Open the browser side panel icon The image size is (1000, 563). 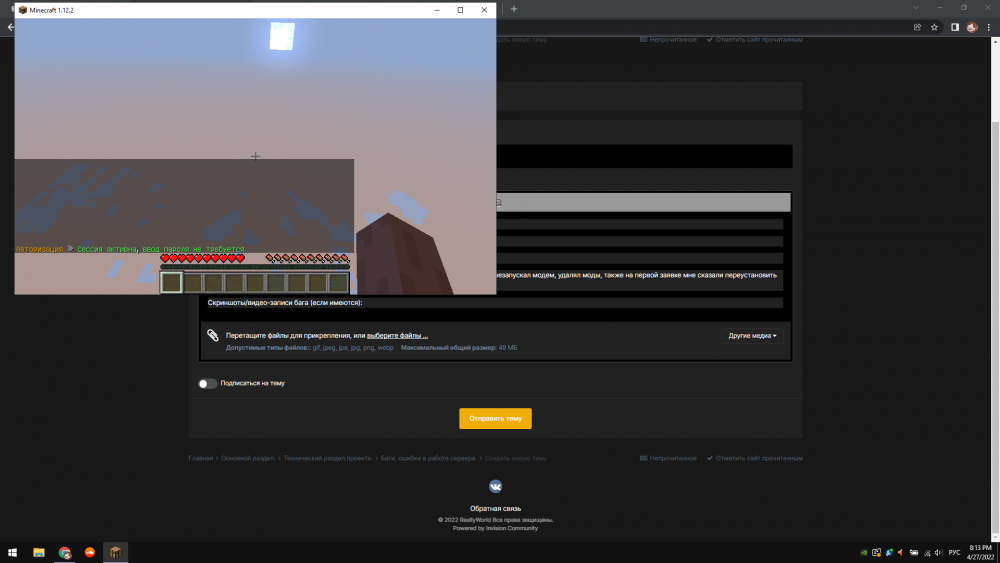coord(955,27)
